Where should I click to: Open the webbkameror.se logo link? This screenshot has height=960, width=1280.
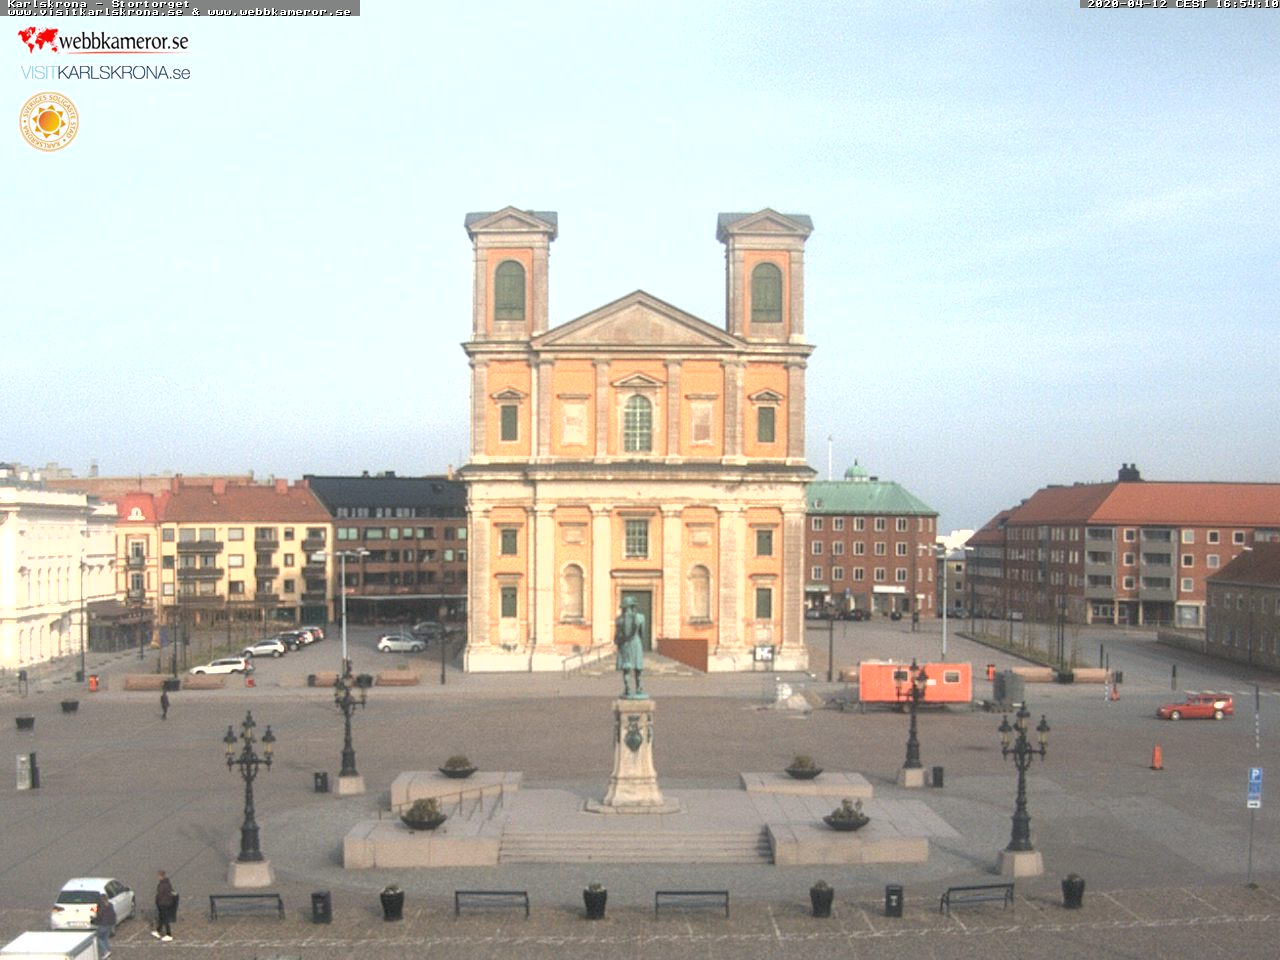[x=103, y=41]
